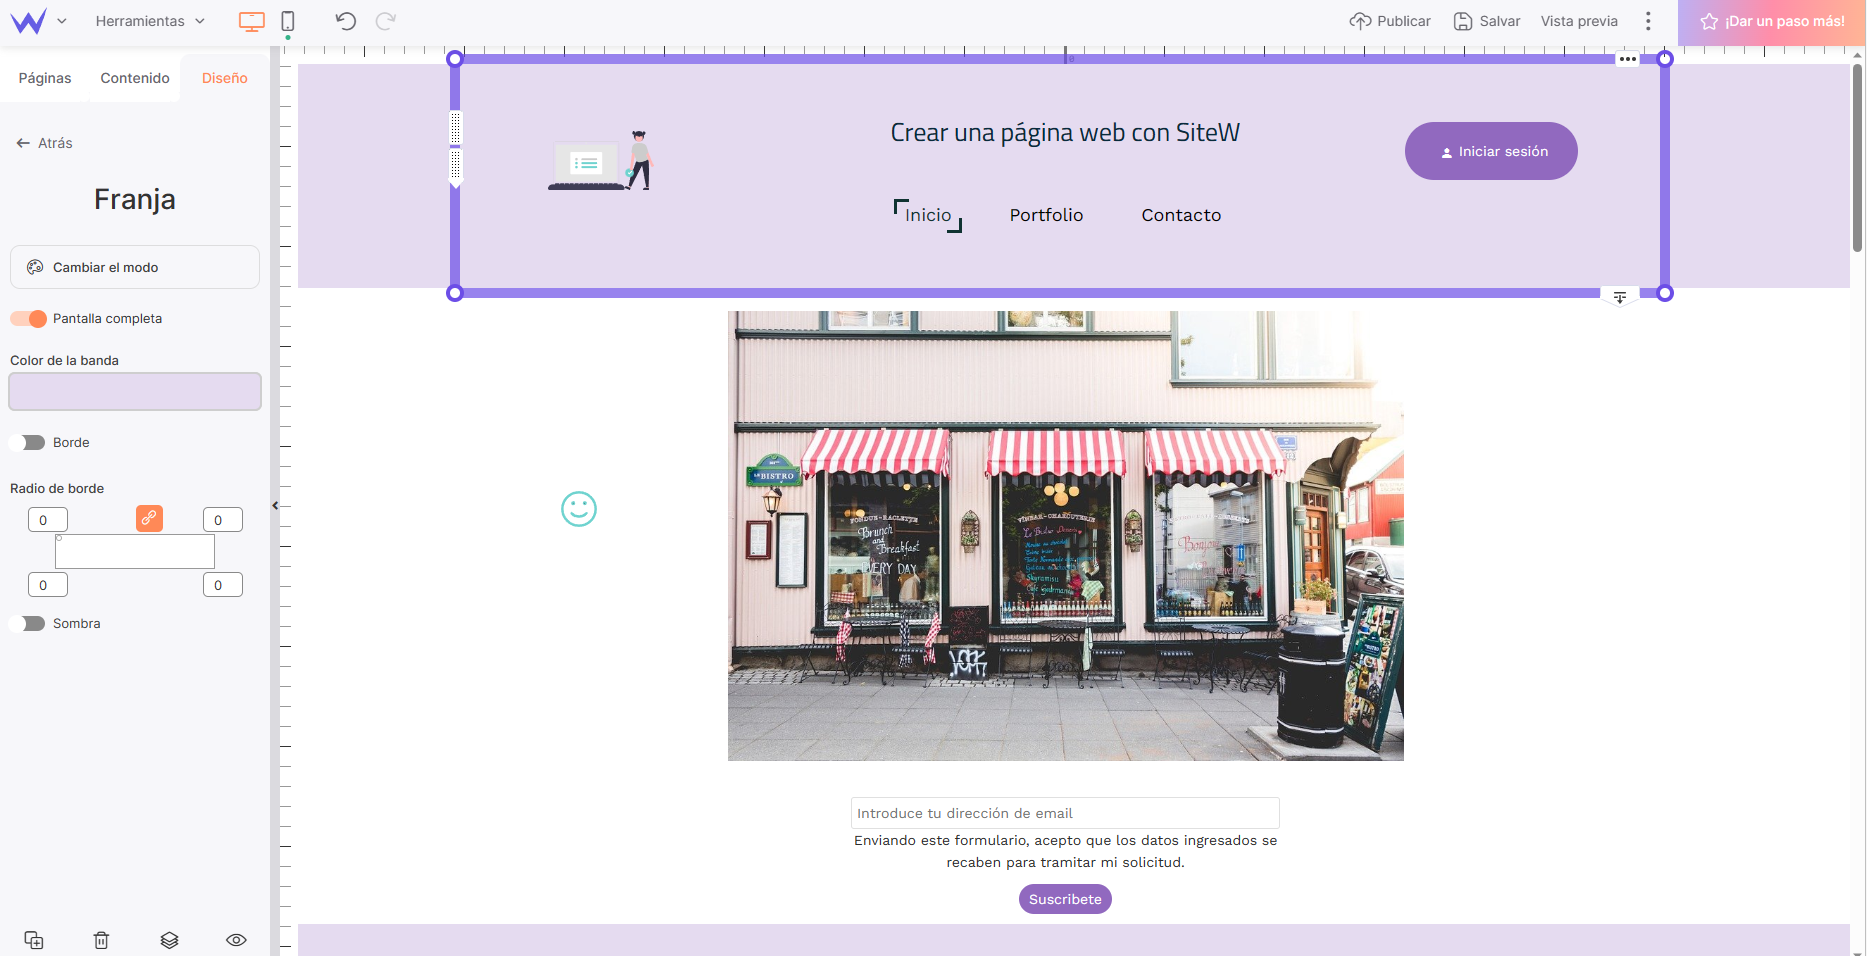This screenshot has height=956, width=1867.
Task: Select the Portfolio menu item
Action: (x=1046, y=215)
